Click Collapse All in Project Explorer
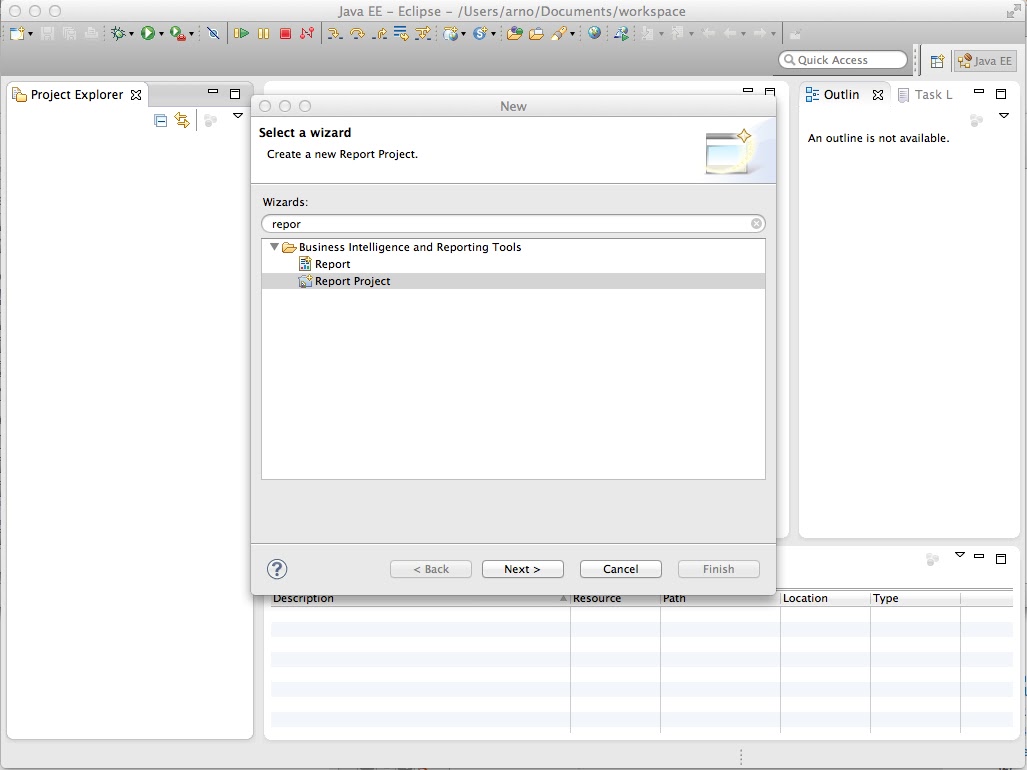Image resolution: width=1027 pixels, height=770 pixels. click(160, 120)
